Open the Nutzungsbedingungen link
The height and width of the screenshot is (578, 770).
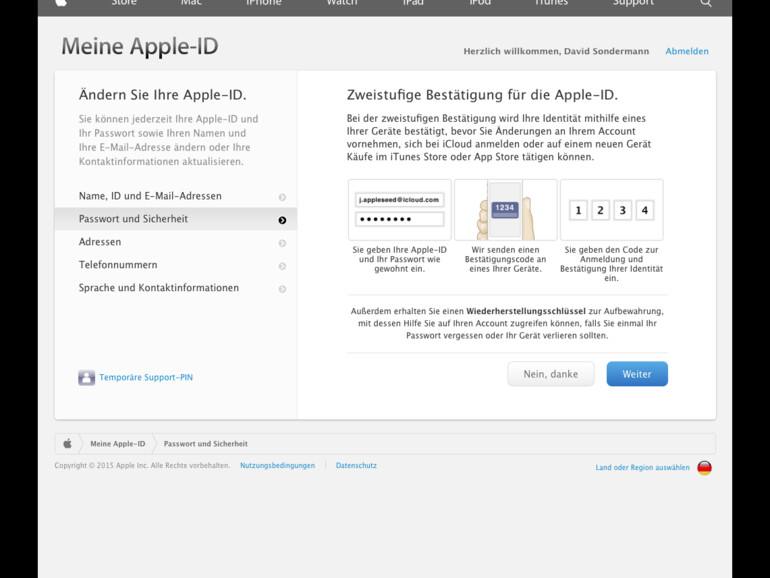pos(277,466)
